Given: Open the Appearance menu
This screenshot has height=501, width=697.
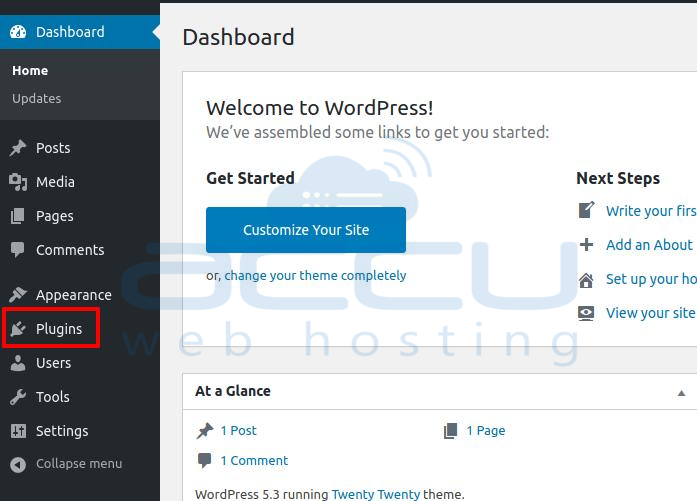Looking at the screenshot, I should (74, 295).
